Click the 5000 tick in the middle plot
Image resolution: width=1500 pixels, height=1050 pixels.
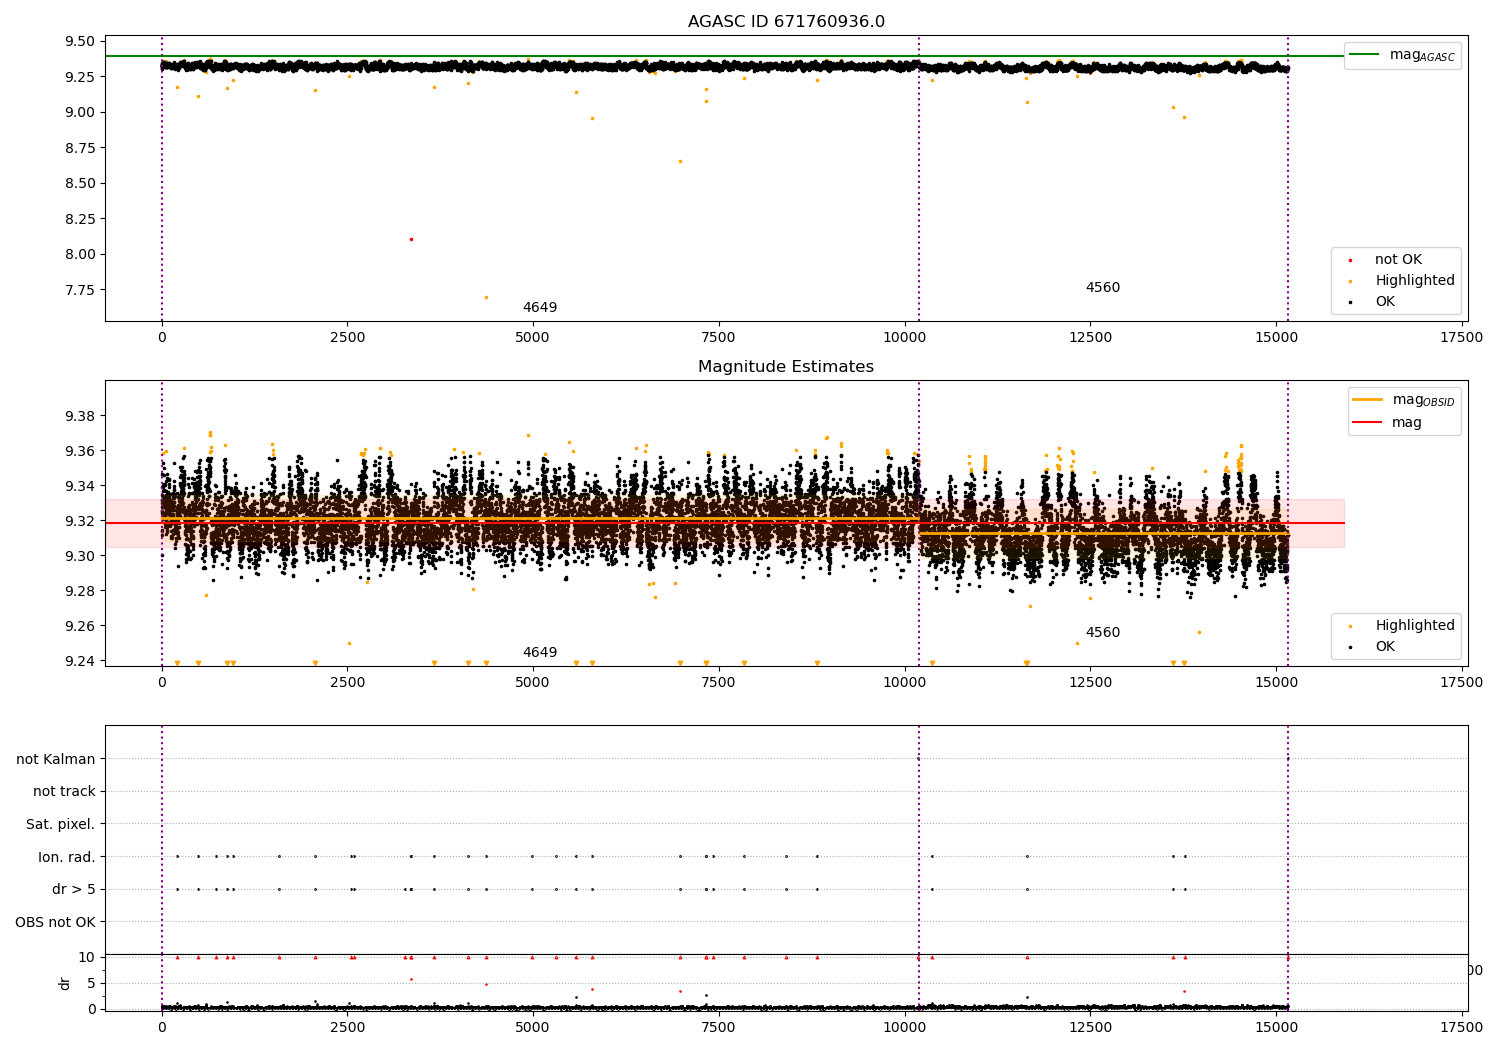[x=533, y=683]
